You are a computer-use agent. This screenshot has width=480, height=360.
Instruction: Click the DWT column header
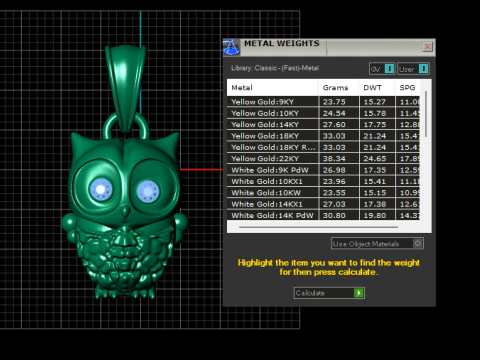coord(377,88)
